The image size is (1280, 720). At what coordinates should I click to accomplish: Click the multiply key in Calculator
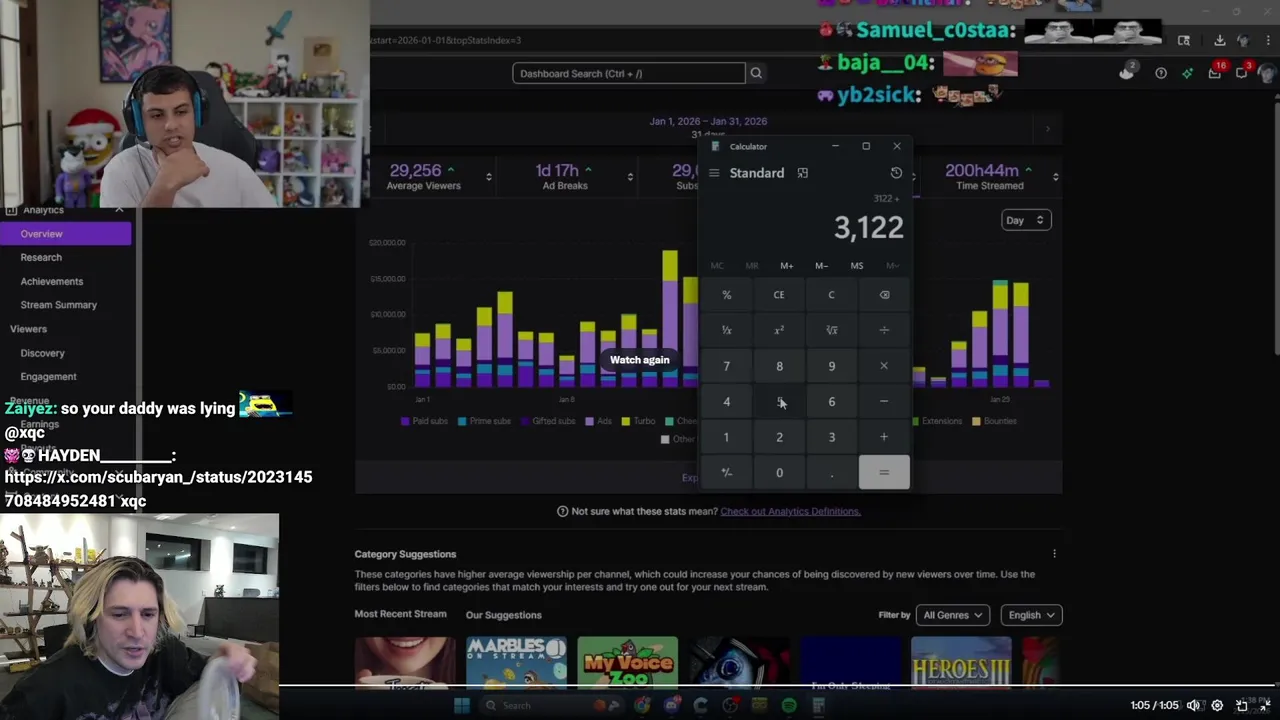[884, 366]
